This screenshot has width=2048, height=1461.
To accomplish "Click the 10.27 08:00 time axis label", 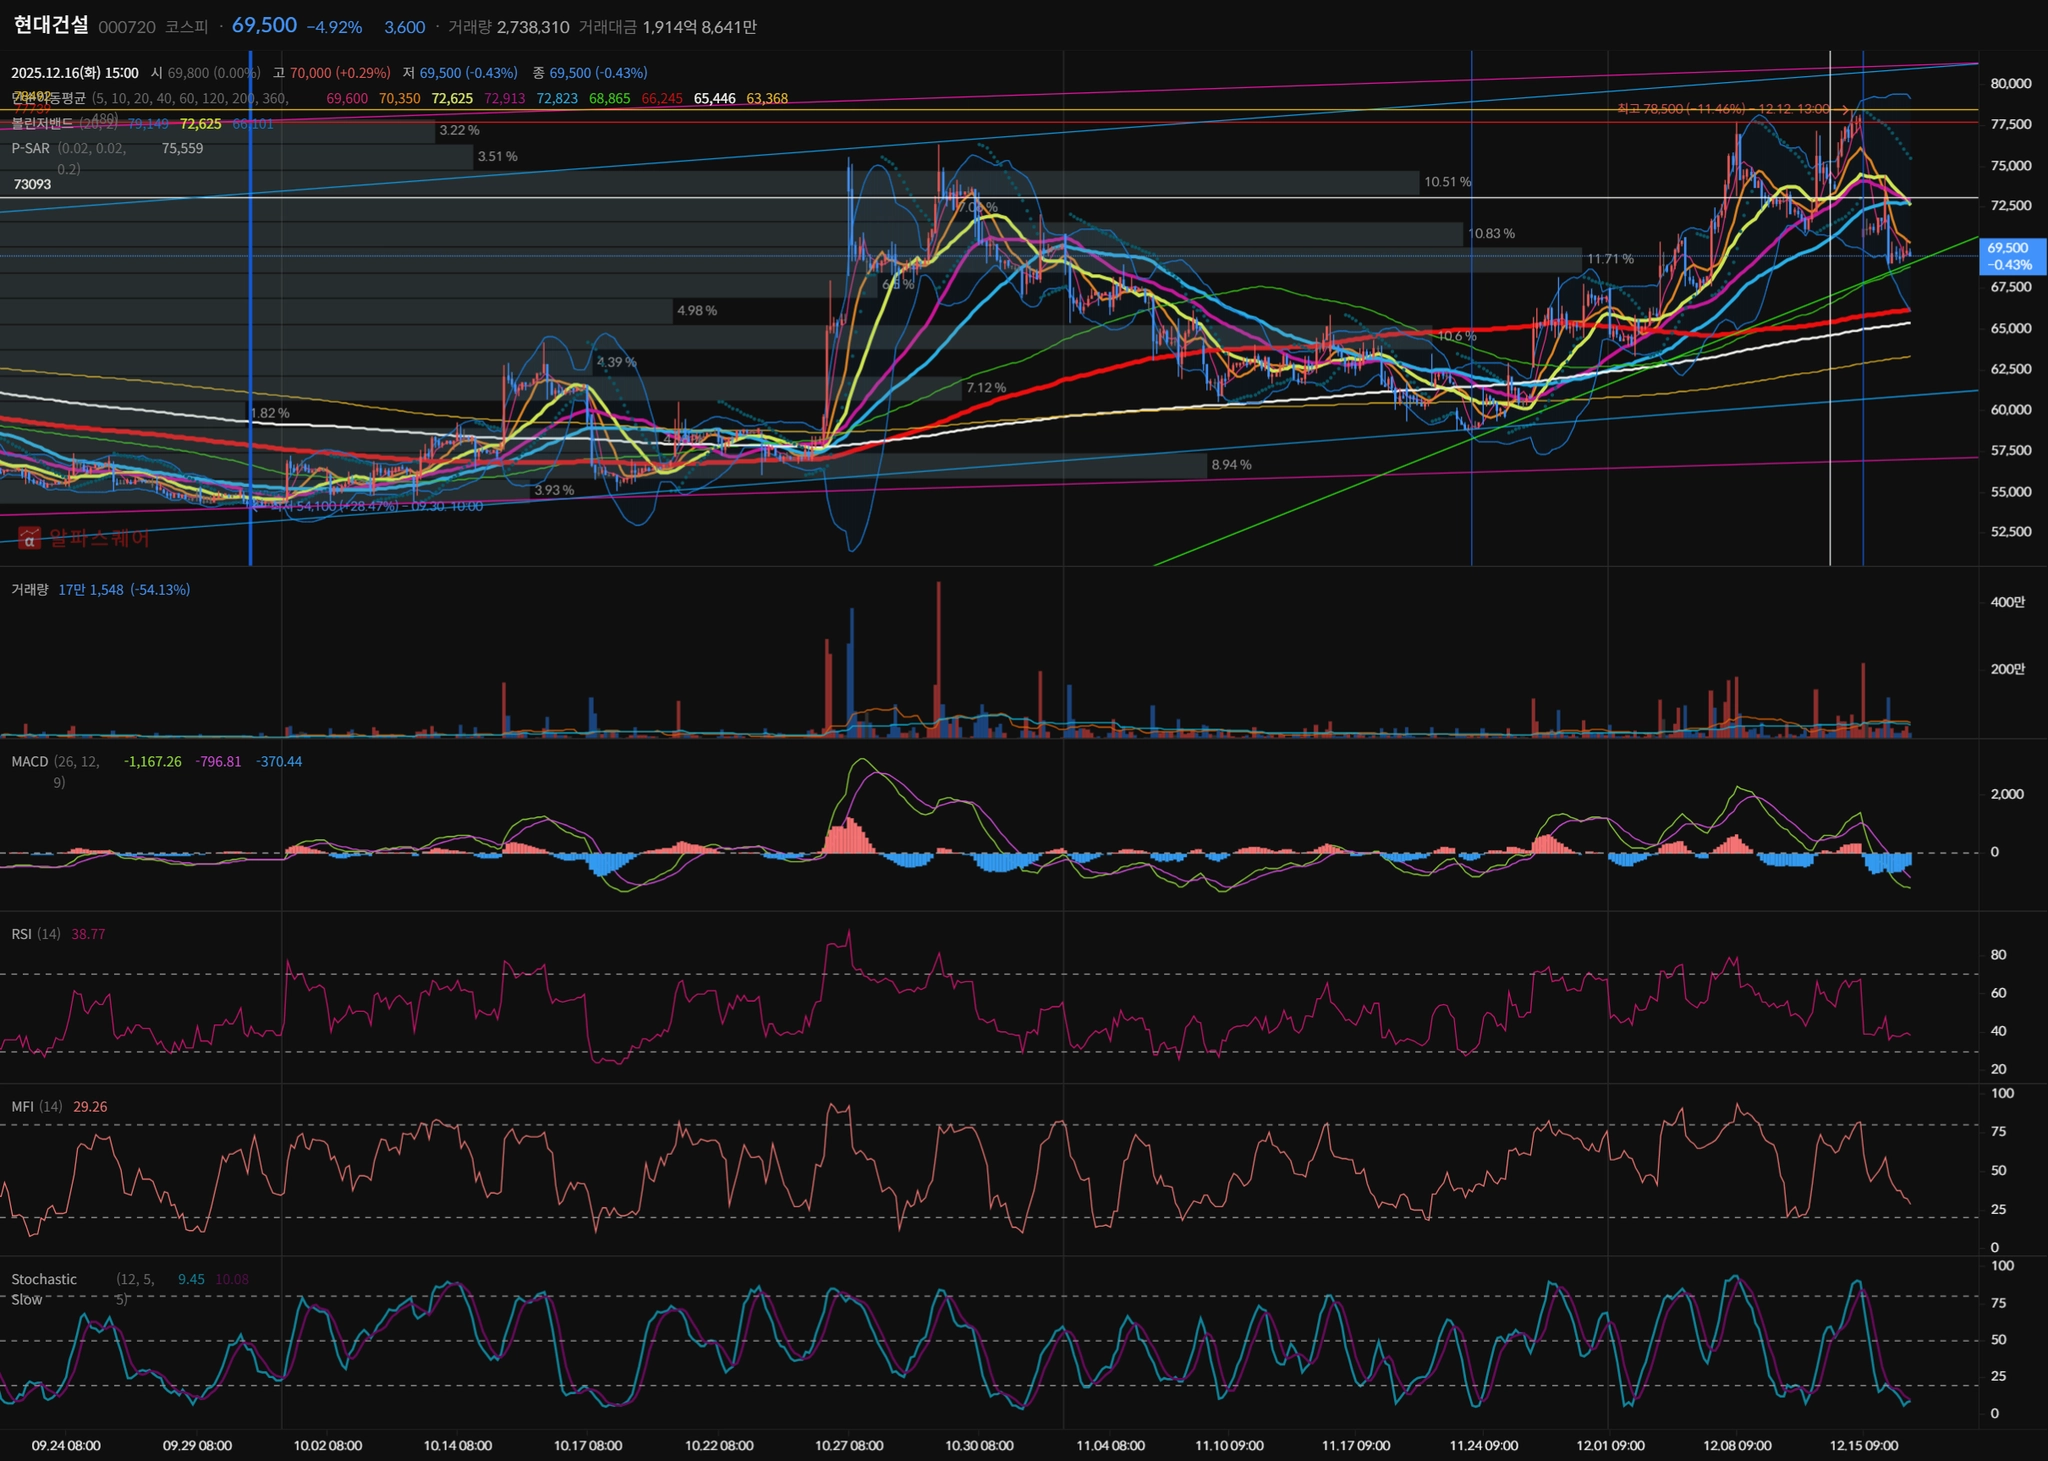I will [x=849, y=1446].
